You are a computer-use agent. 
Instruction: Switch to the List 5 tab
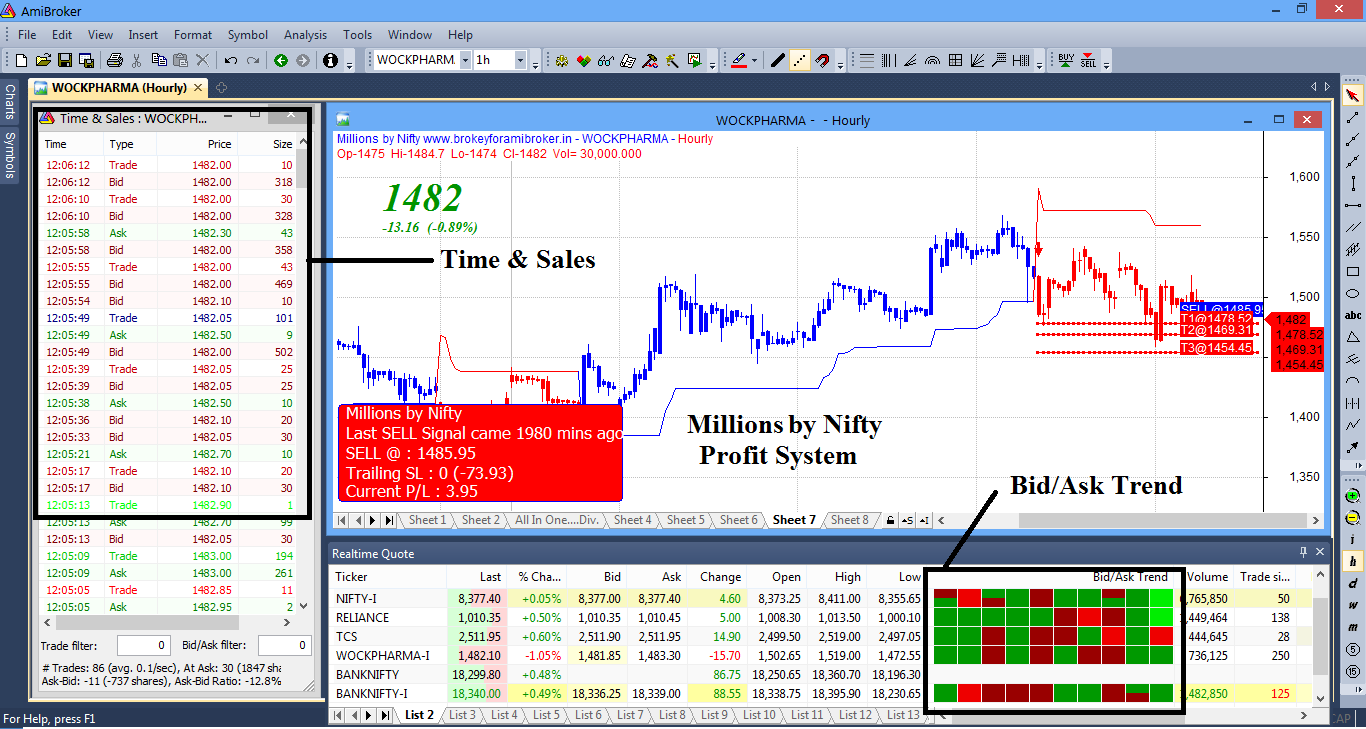546,715
